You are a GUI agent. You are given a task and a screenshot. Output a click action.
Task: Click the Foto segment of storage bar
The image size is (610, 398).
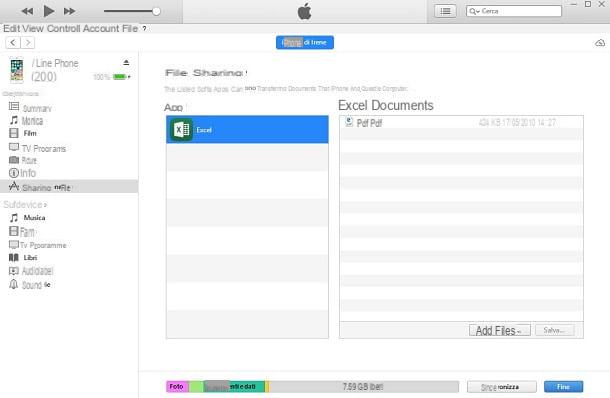[x=177, y=386]
